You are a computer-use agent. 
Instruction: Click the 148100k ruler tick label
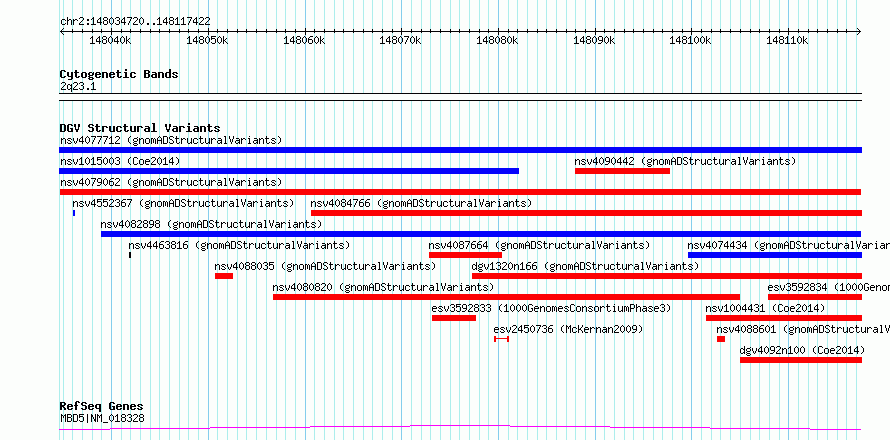tap(691, 41)
